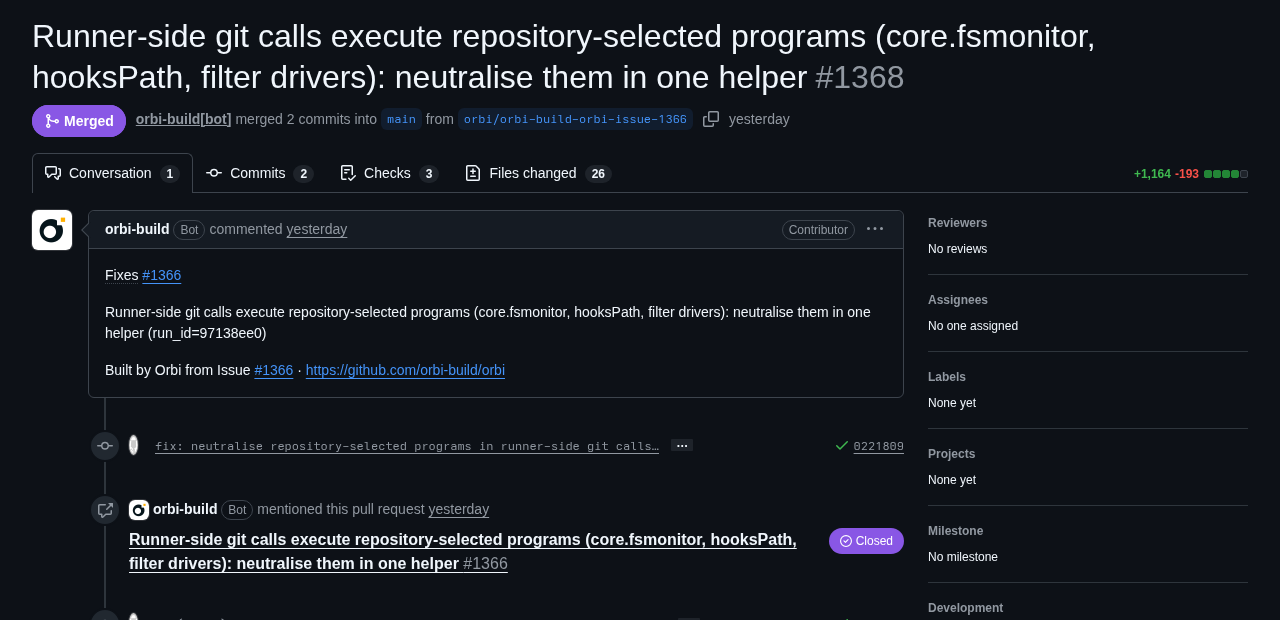The image size is (1280, 620).
Task: Open orbi-build name in comment header
Action: point(137,229)
